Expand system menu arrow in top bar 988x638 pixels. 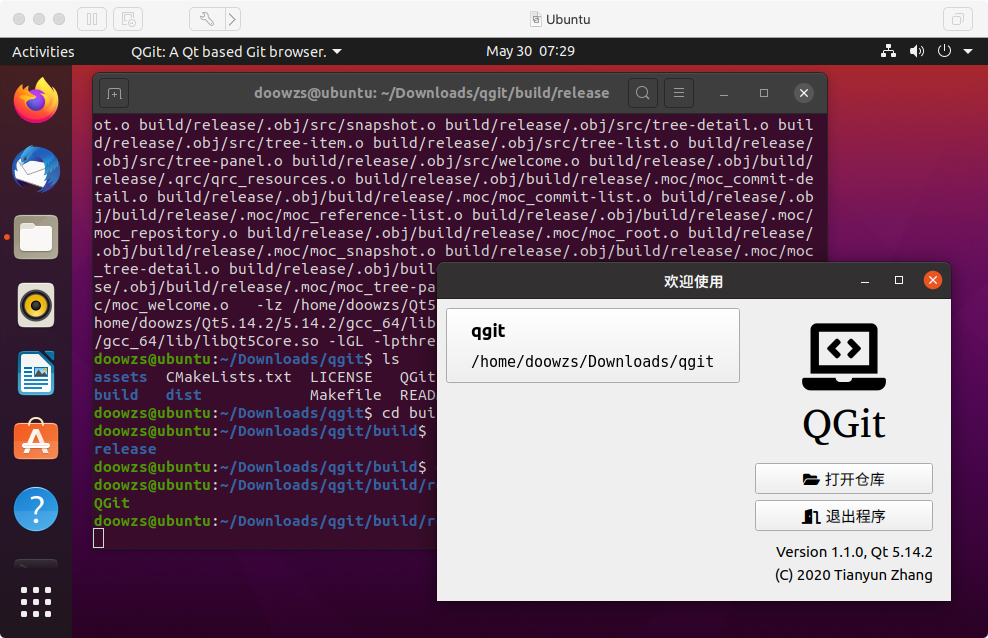click(x=968, y=52)
